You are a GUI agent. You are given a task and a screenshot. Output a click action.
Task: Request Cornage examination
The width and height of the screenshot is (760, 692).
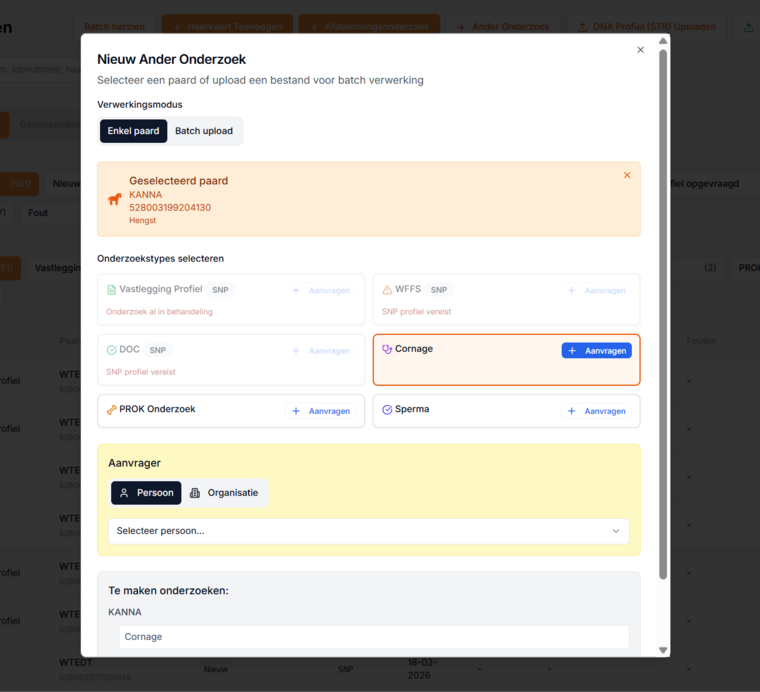(x=596, y=350)
